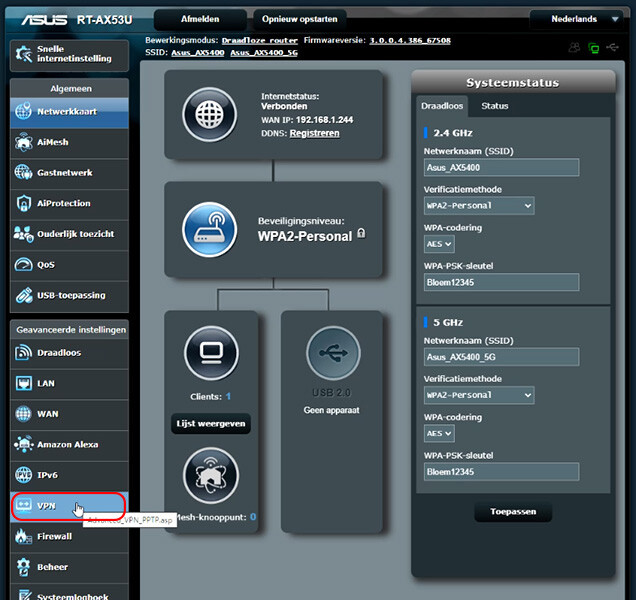
Task: Click the users status icon at top right
Action: click(x=574, y=47)
